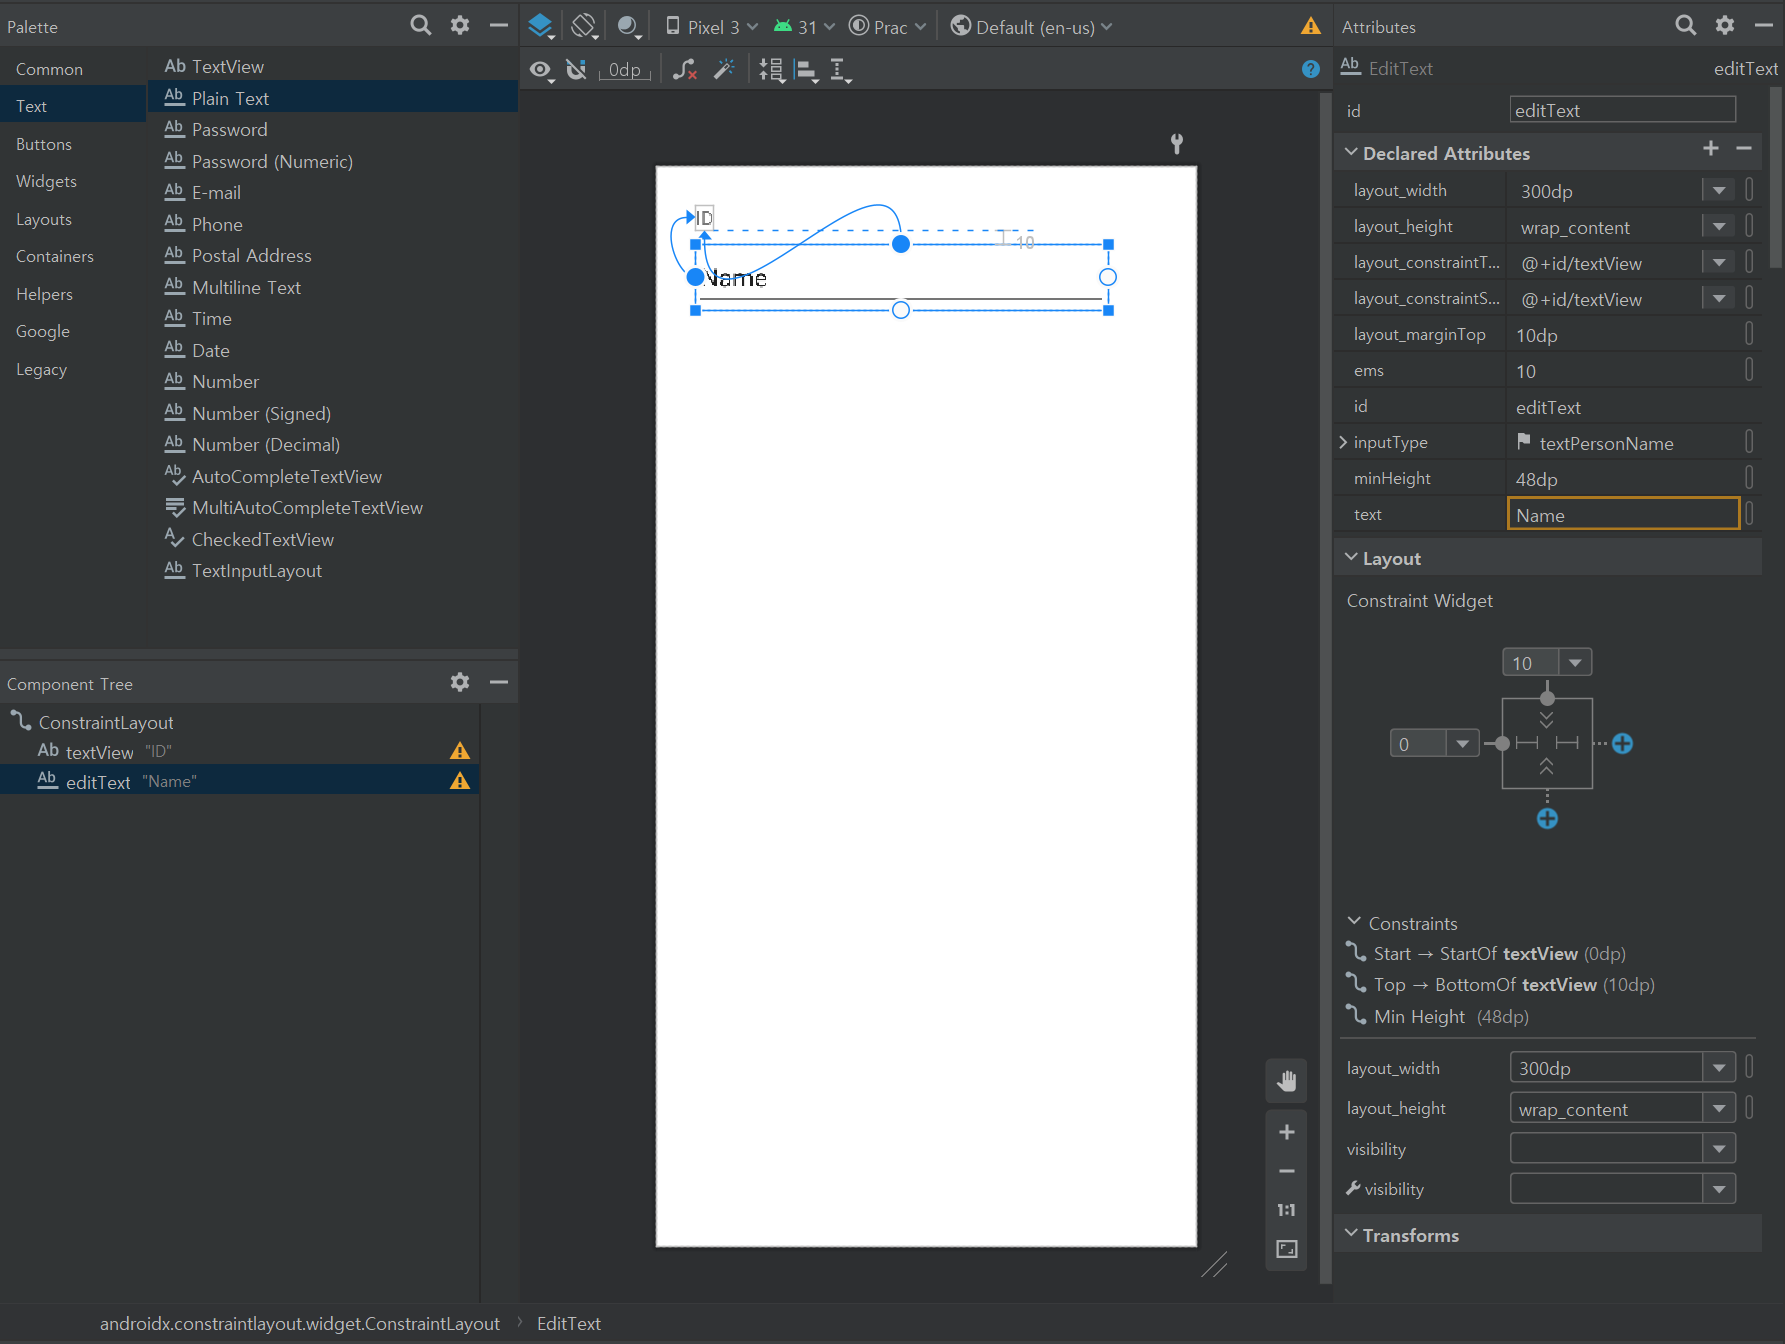The image size is (1785, 1344).
Task: Minimize the Attributes panel
Action: [1763, 26]
